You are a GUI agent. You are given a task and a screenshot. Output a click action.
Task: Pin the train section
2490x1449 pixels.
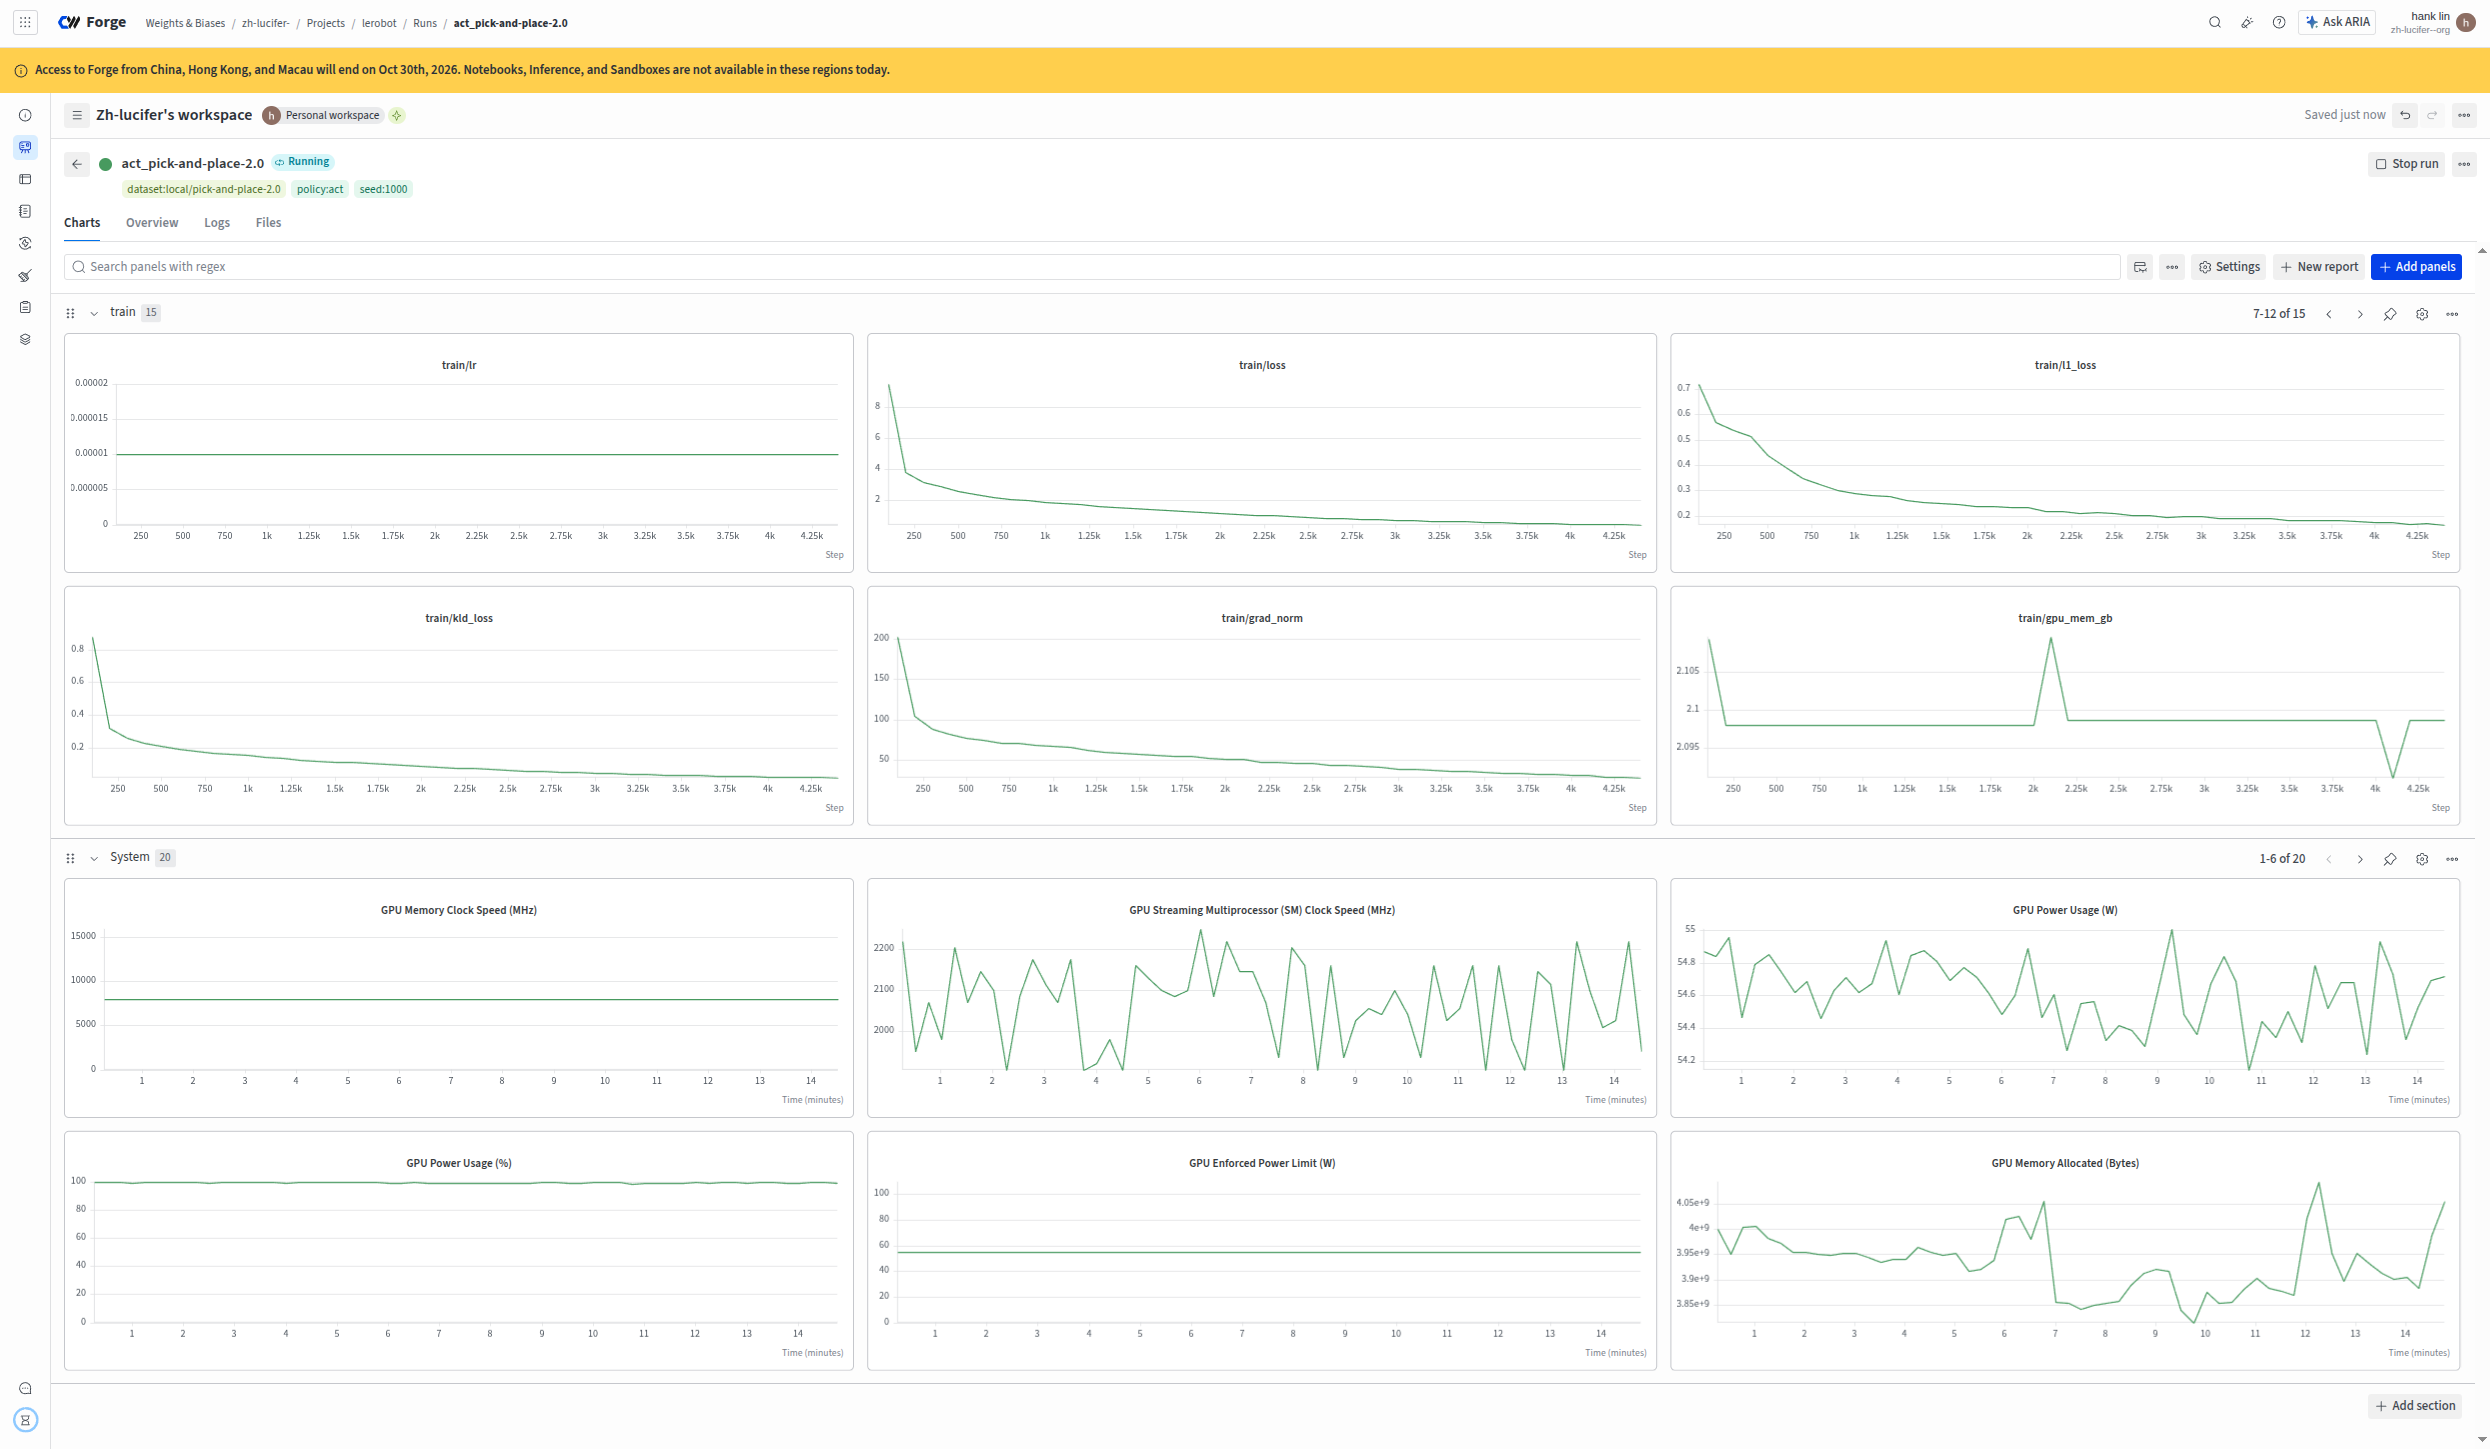[x=2390, y=314]
